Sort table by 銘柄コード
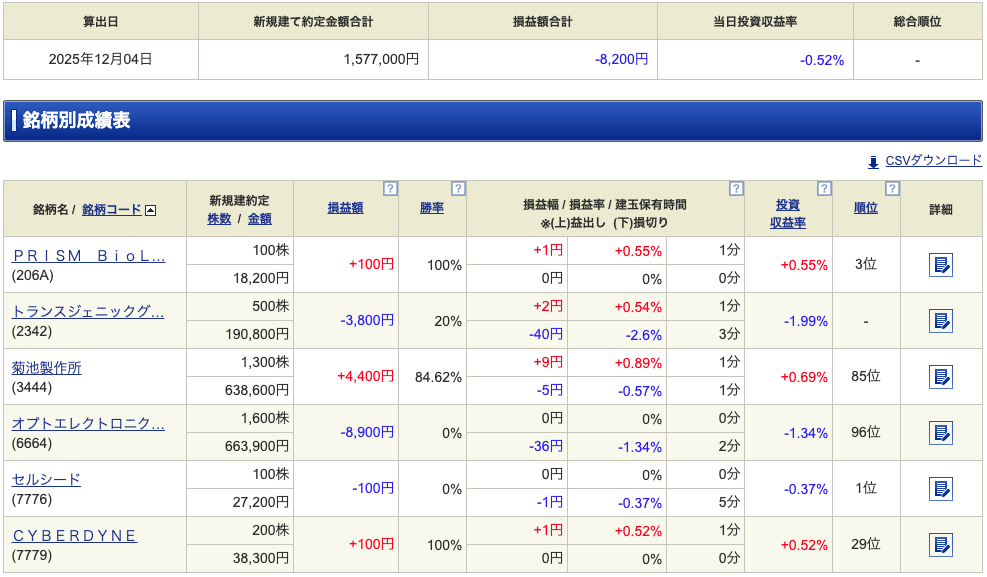987x577 pixels. [x=111, y=210]
